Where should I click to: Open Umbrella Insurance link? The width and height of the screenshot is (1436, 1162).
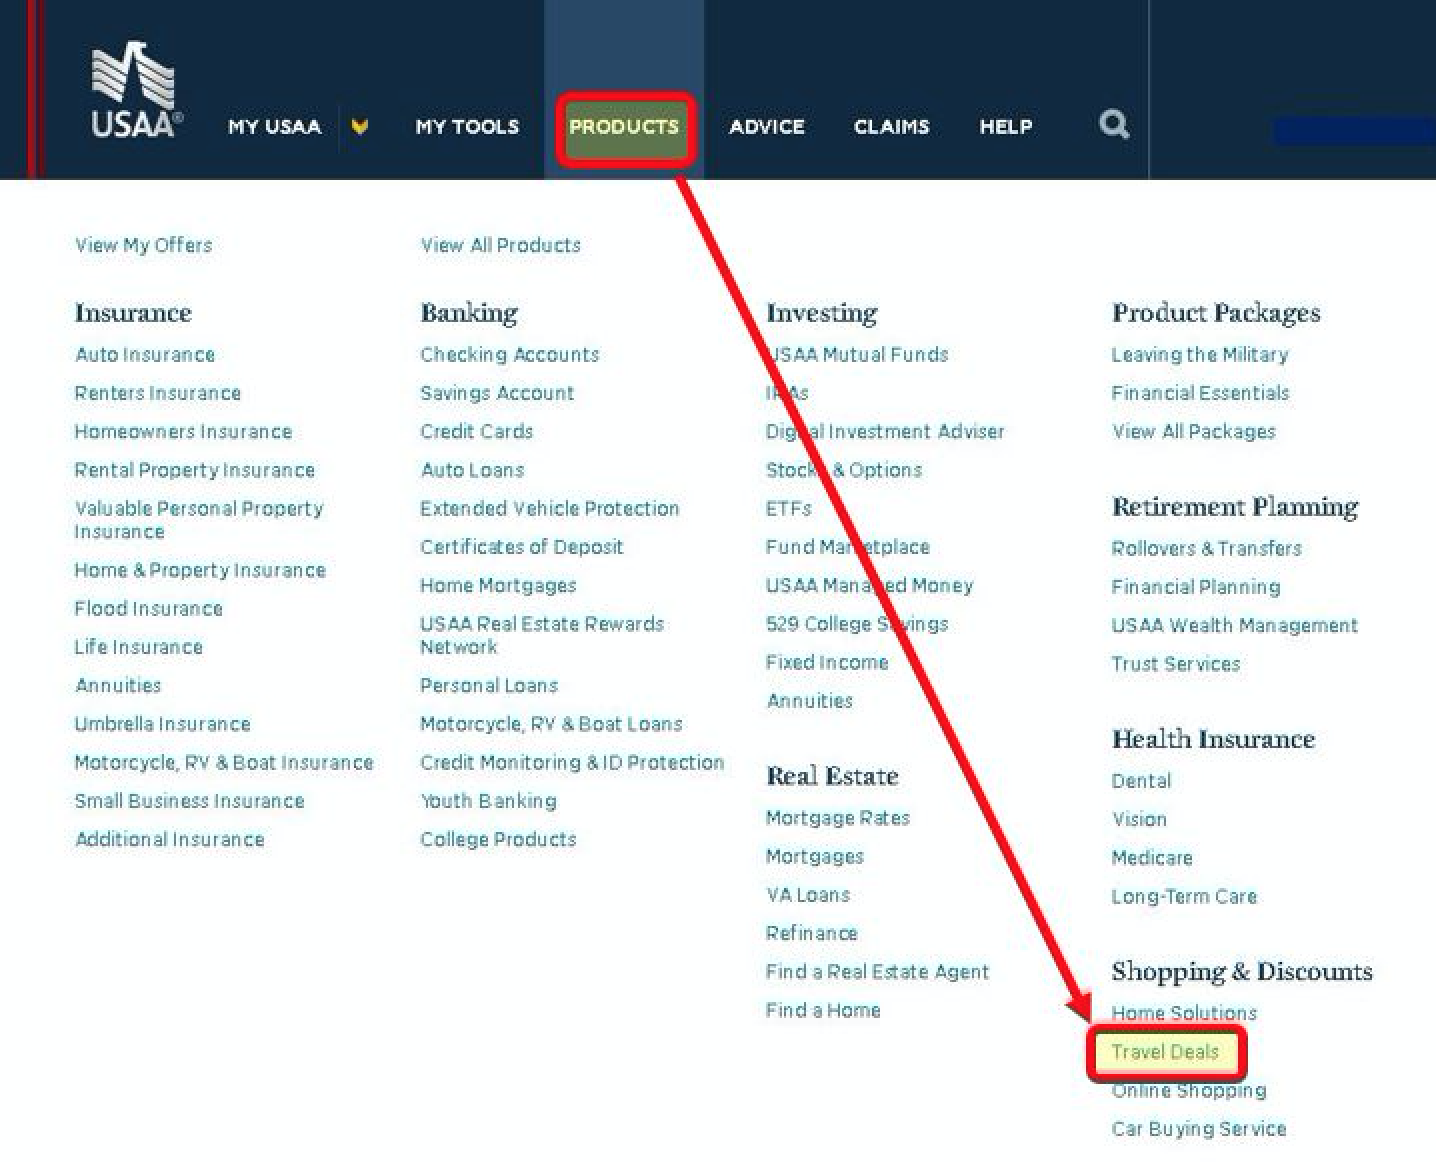[x=163, y=724]
